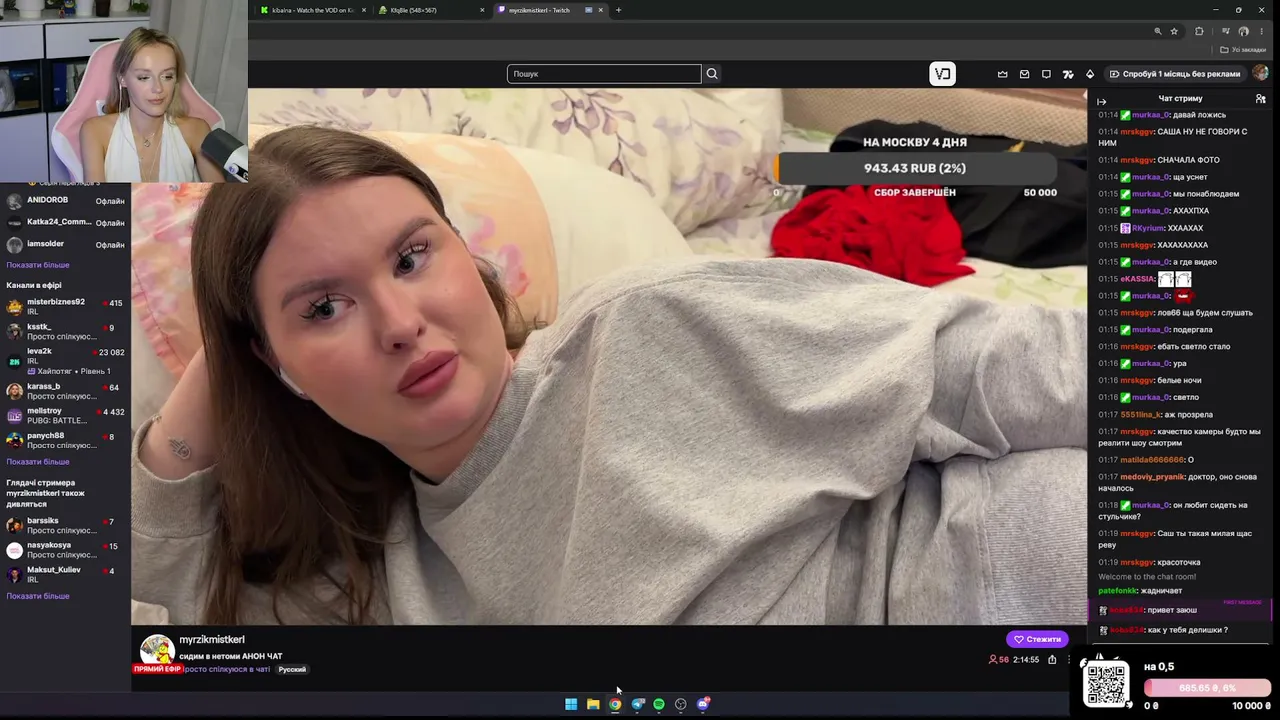Open the barssiks recommended channel
1280x720 pixels.
pyautogui.click(x=66, y=525)
